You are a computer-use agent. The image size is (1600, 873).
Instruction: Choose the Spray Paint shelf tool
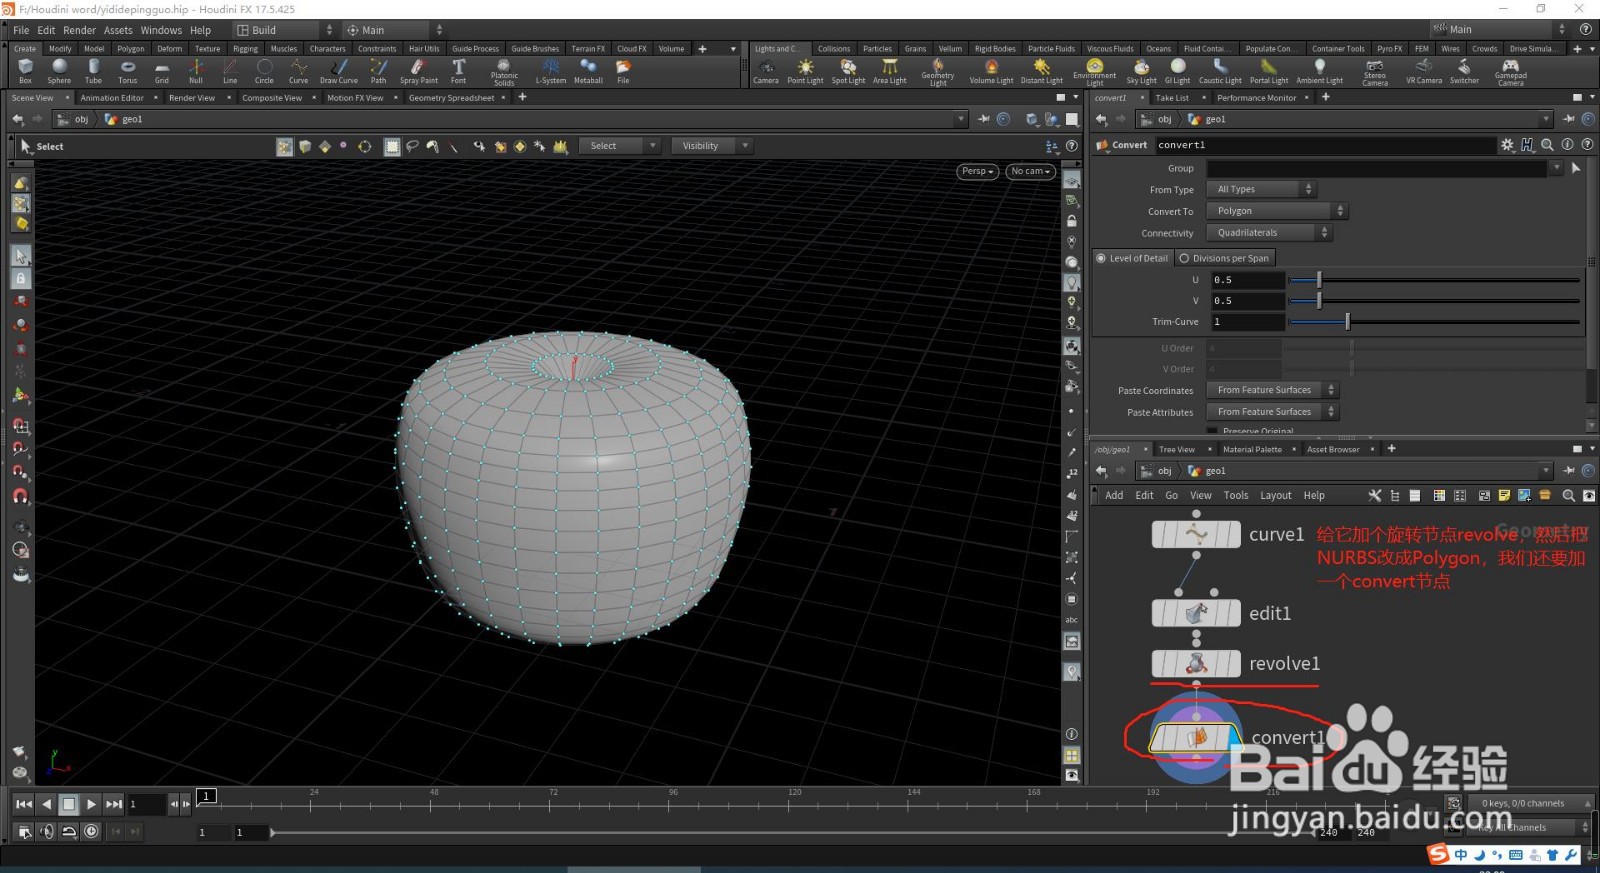[x=418, y=71]
